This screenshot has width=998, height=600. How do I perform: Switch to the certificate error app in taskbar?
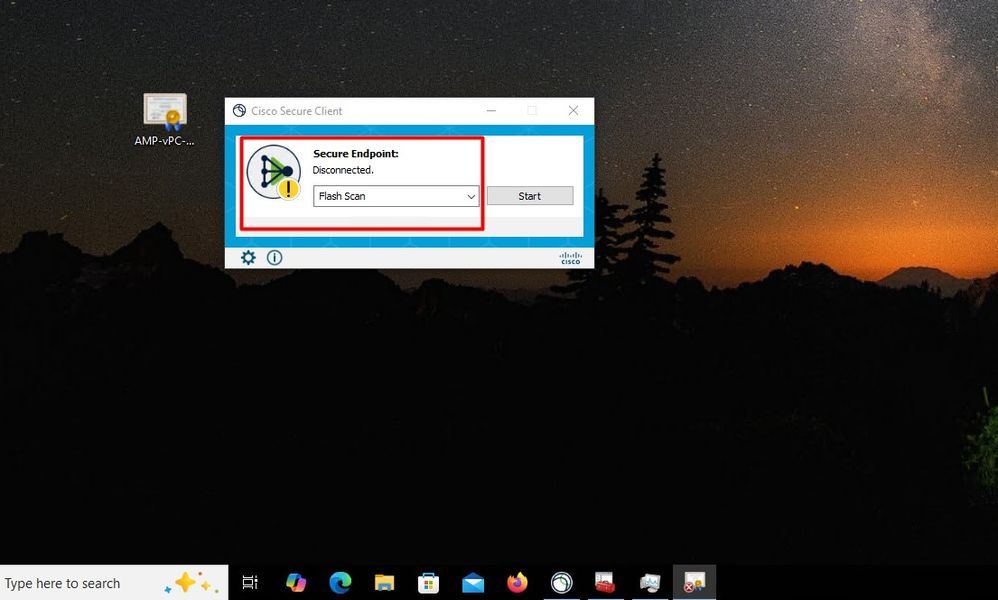(x=694, y=582)
